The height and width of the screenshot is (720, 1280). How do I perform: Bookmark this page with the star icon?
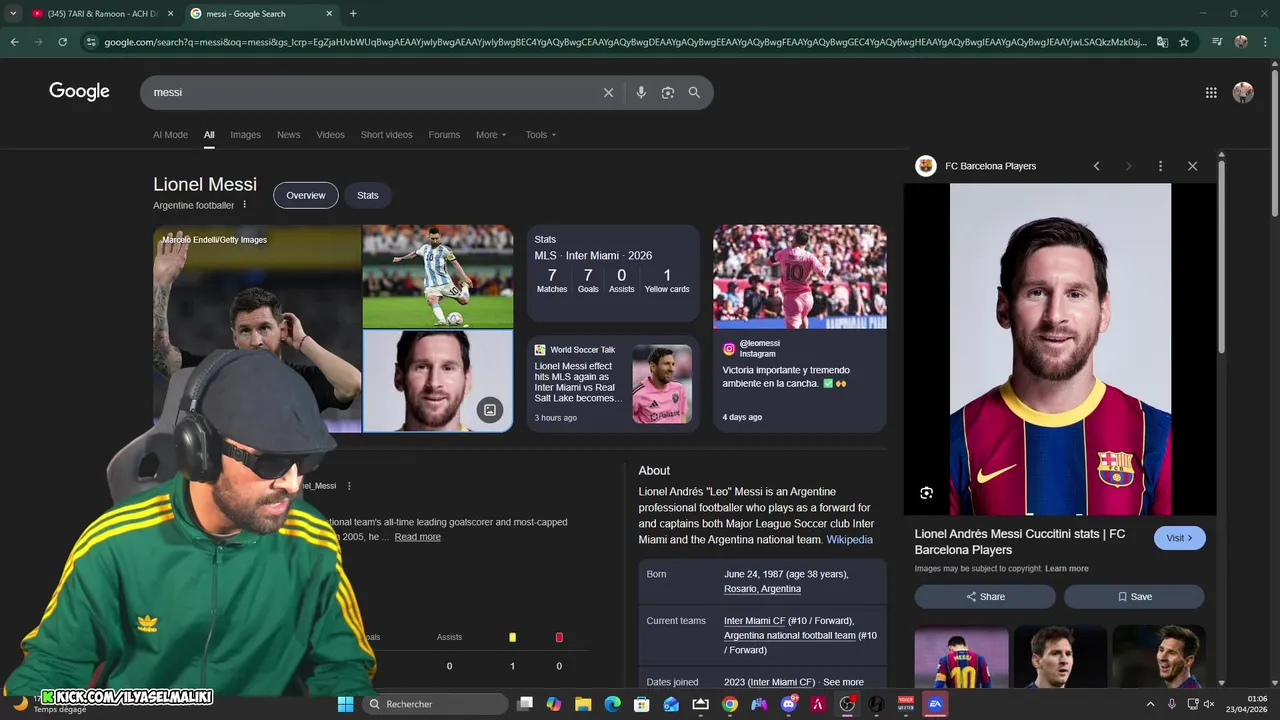click(x=1184, y=42)
